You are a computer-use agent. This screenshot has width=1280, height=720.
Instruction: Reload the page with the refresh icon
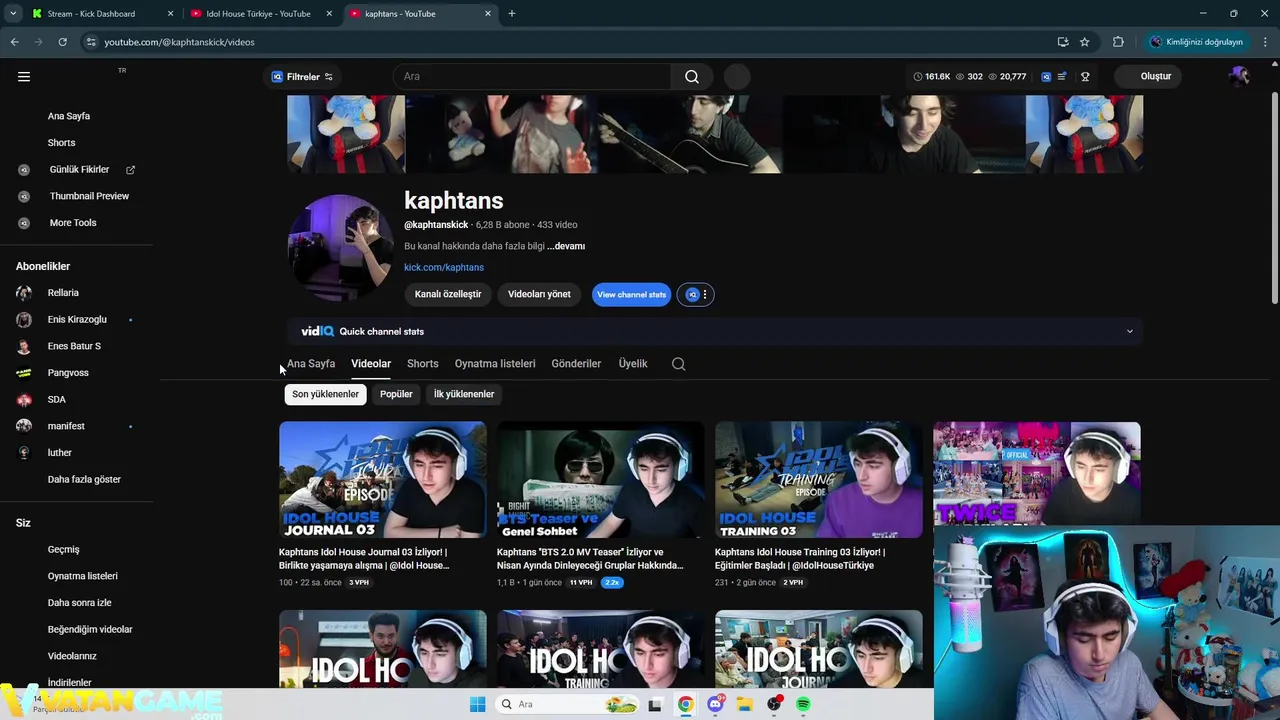point(62,42)
